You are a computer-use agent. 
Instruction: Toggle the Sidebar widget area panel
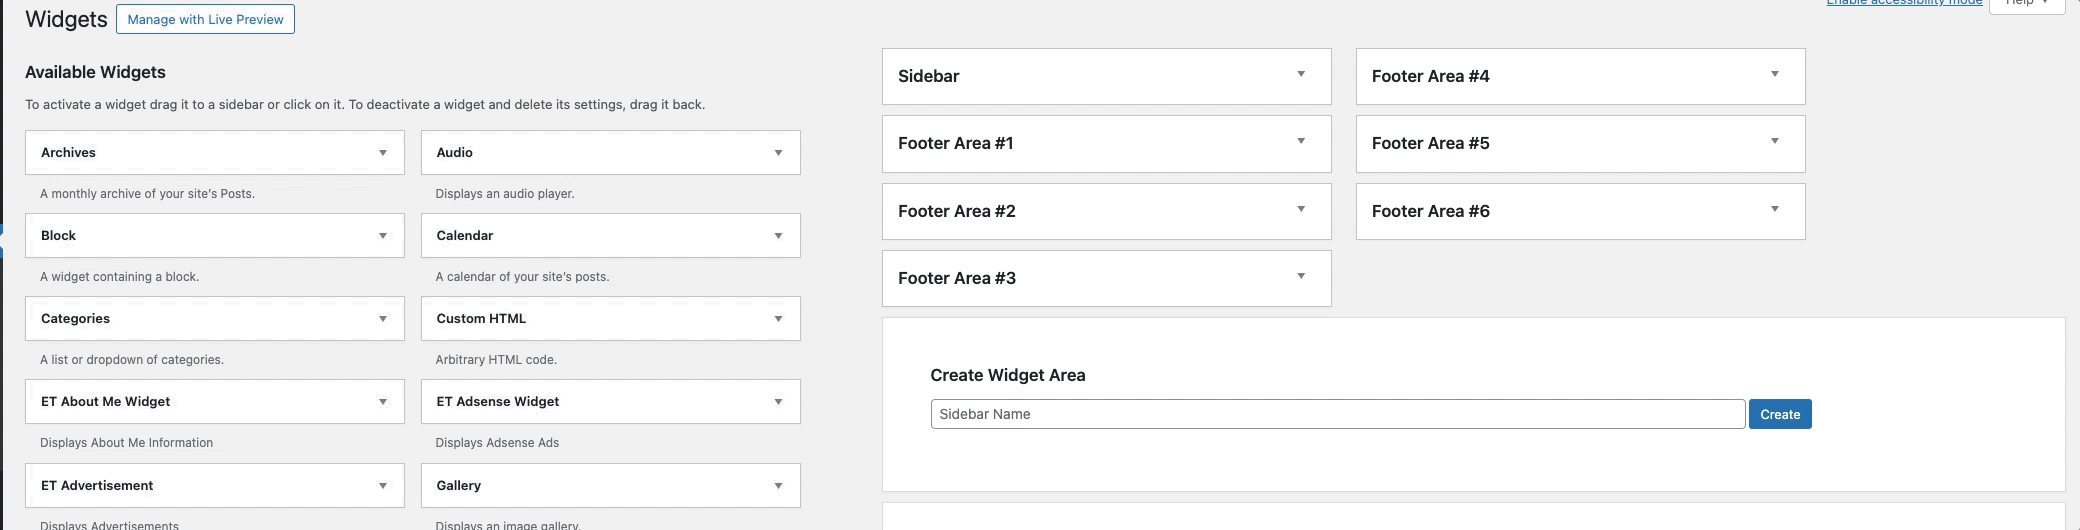[x=1301, y=74]
